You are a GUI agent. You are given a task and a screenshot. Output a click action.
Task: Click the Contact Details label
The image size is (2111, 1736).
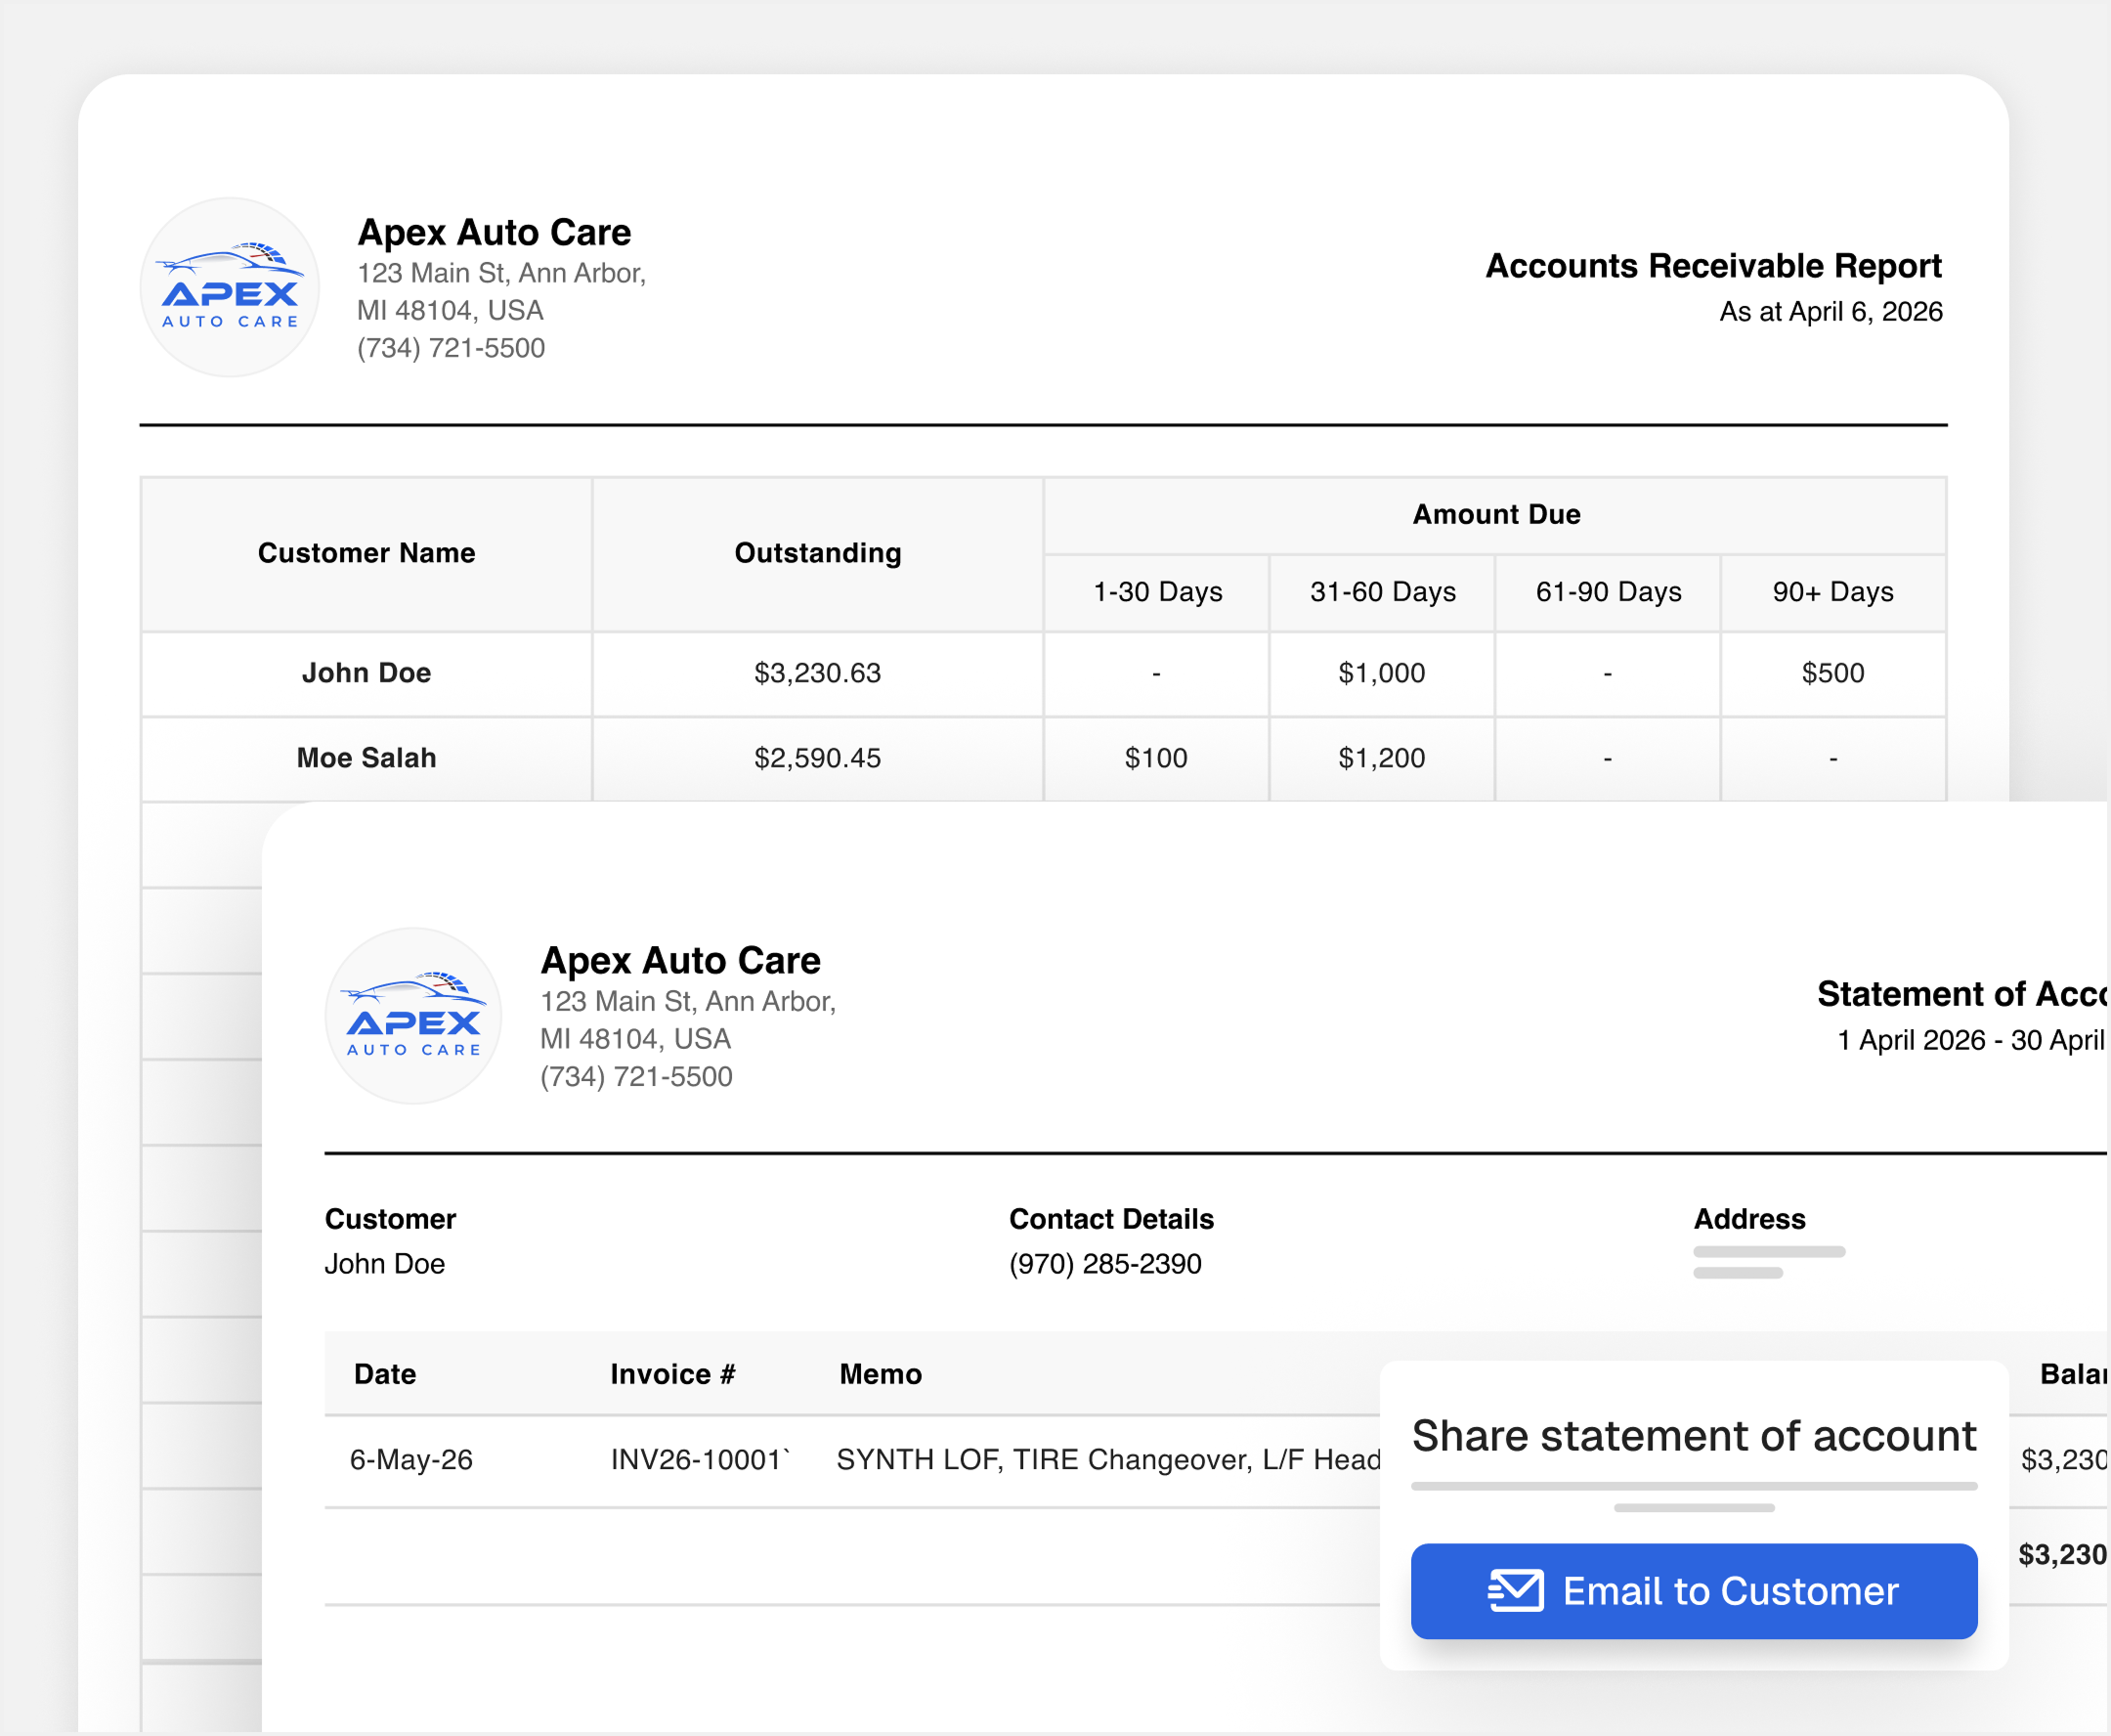1111,1219
